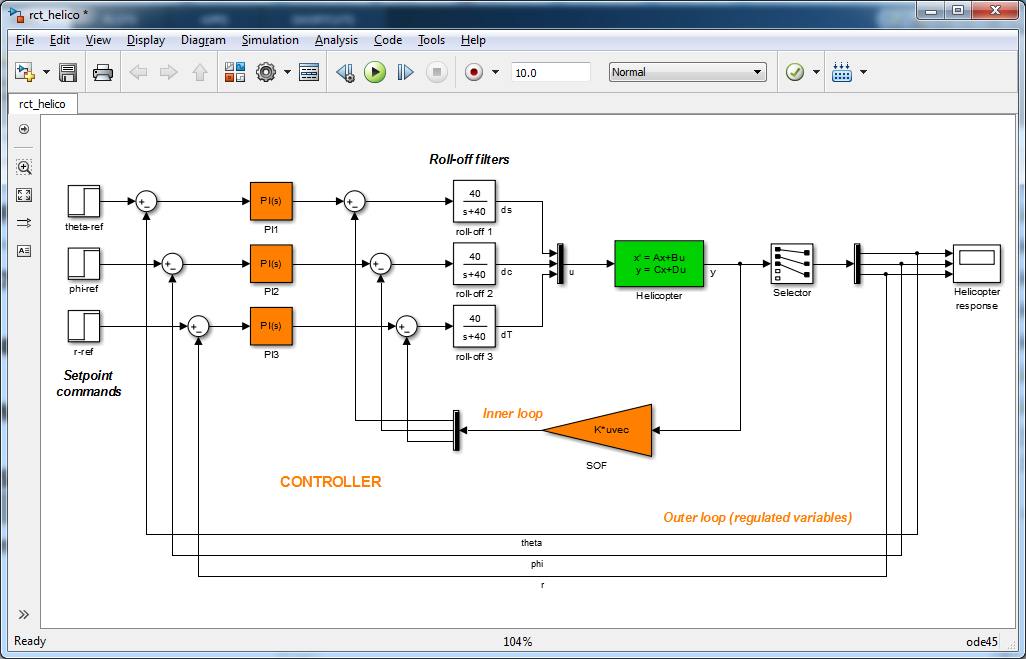Image resolution: width=1026 pixels, height=659 pixels.
Task: Select the PI3 controller block
Action: (x=271, y=326)
